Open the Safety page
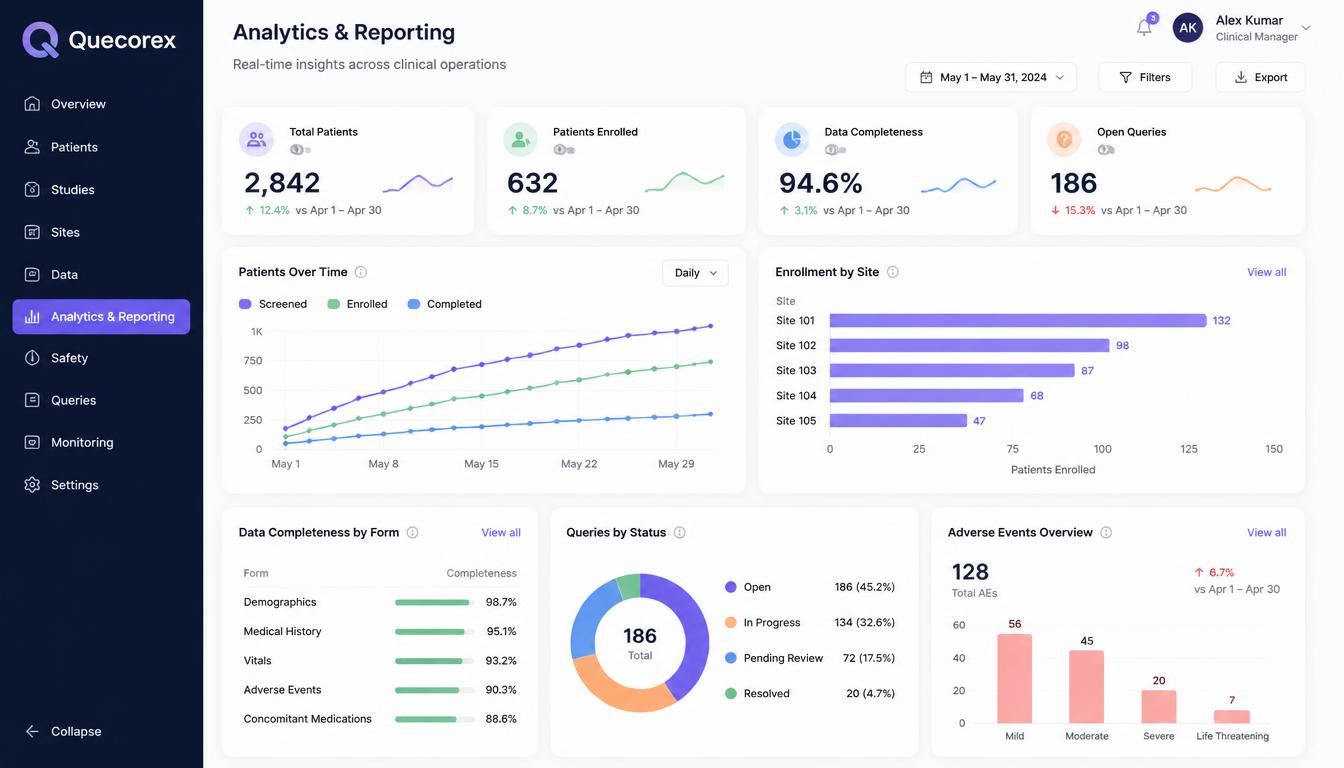This screenshot has height=768, width=1344. (x=101, y=358)
